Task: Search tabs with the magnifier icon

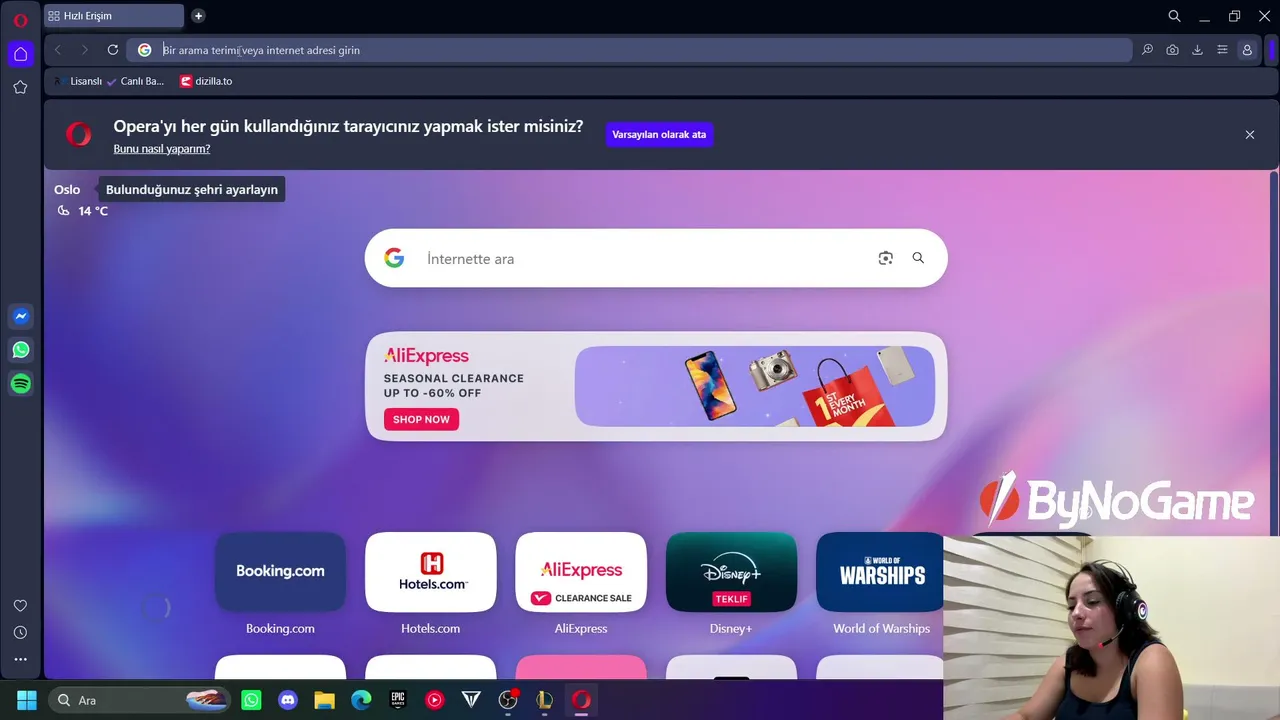Action: point(1175,16)
